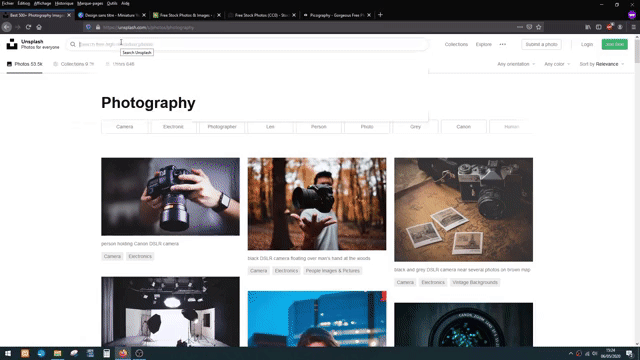
Task: Open the Collections nav link
Action: [x=456, y=44]
